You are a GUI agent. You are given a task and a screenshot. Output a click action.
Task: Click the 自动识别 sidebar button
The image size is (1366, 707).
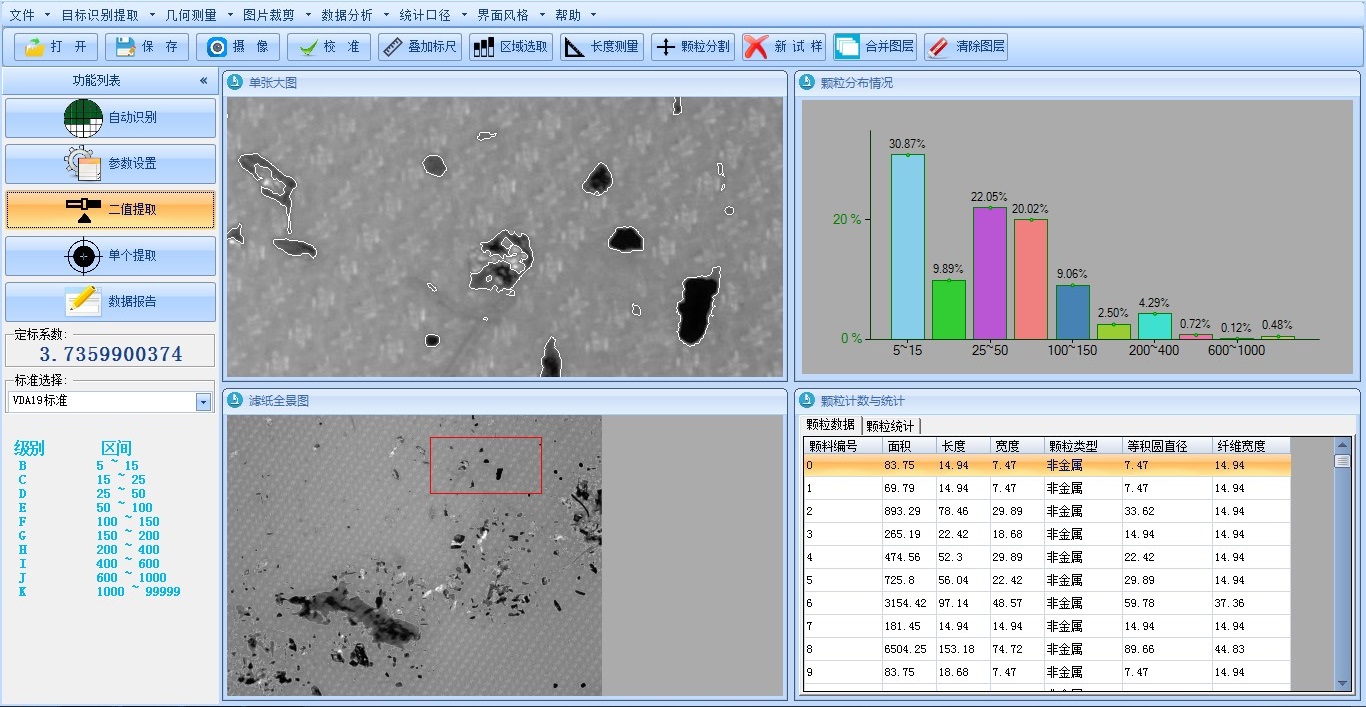pos(110,118)
